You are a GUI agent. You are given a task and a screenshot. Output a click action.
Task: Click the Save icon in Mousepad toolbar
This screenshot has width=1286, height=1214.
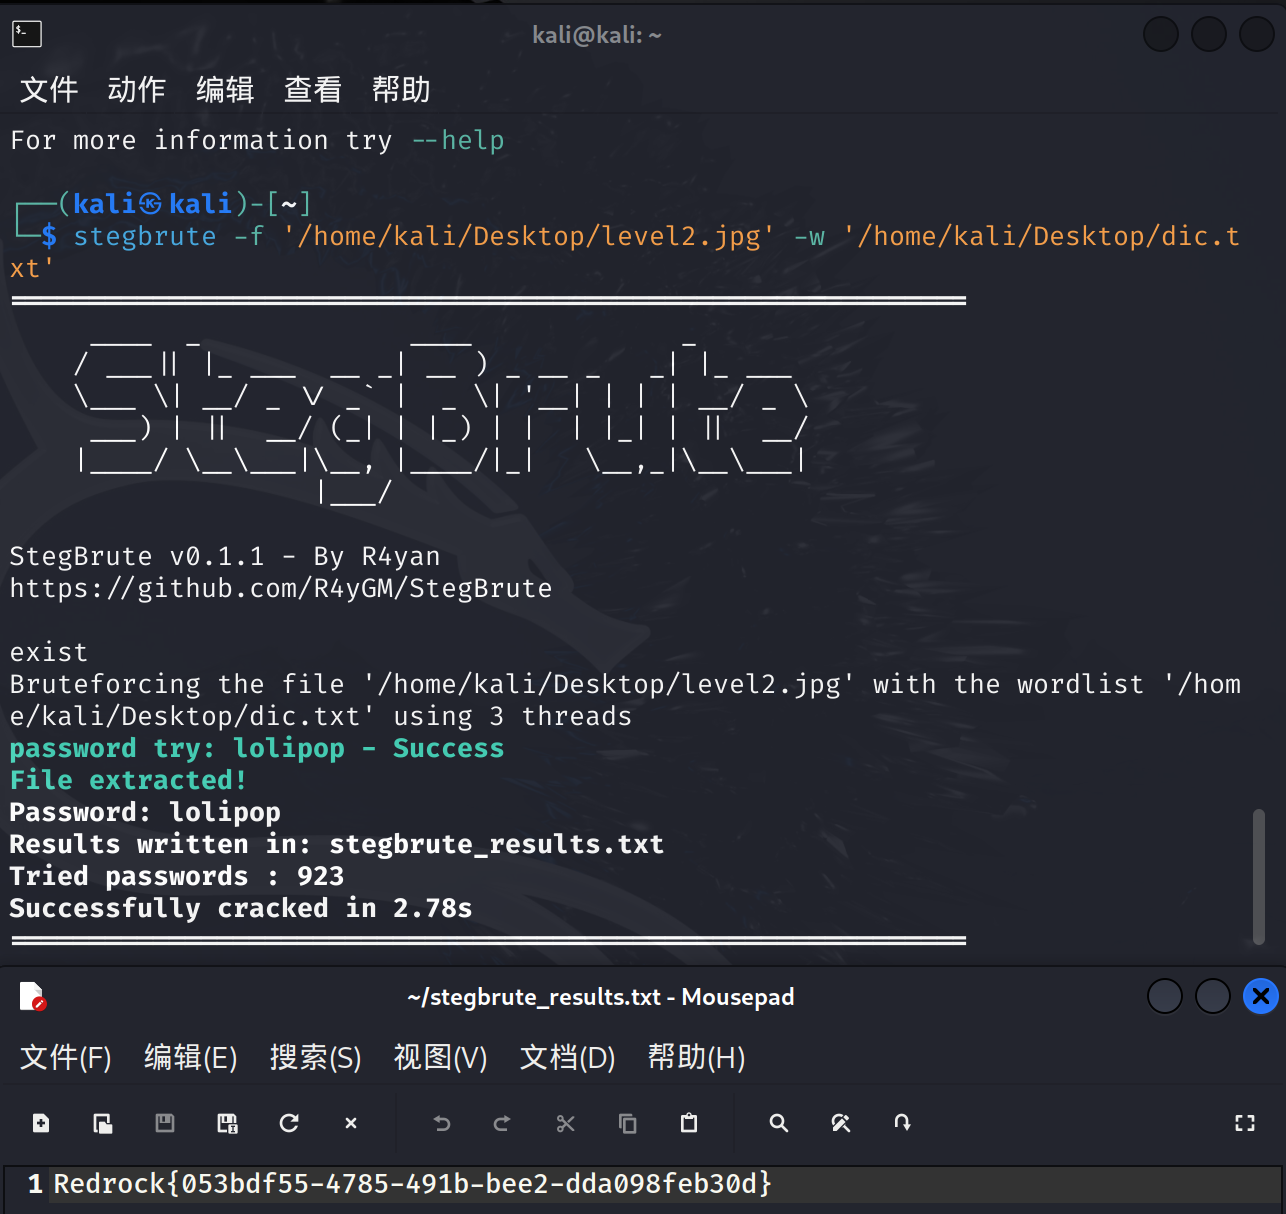click(x=165, y=1123)
